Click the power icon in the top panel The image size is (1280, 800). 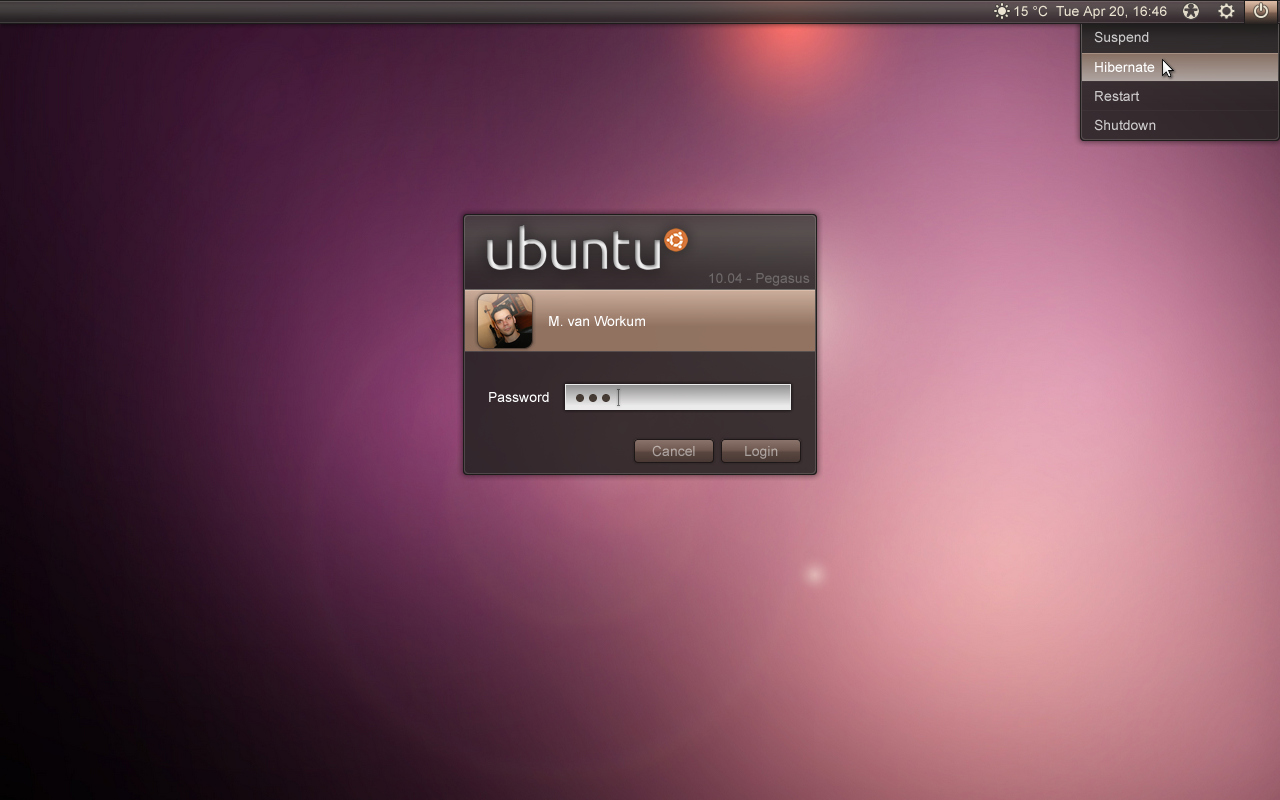(x=1260, y=11)
